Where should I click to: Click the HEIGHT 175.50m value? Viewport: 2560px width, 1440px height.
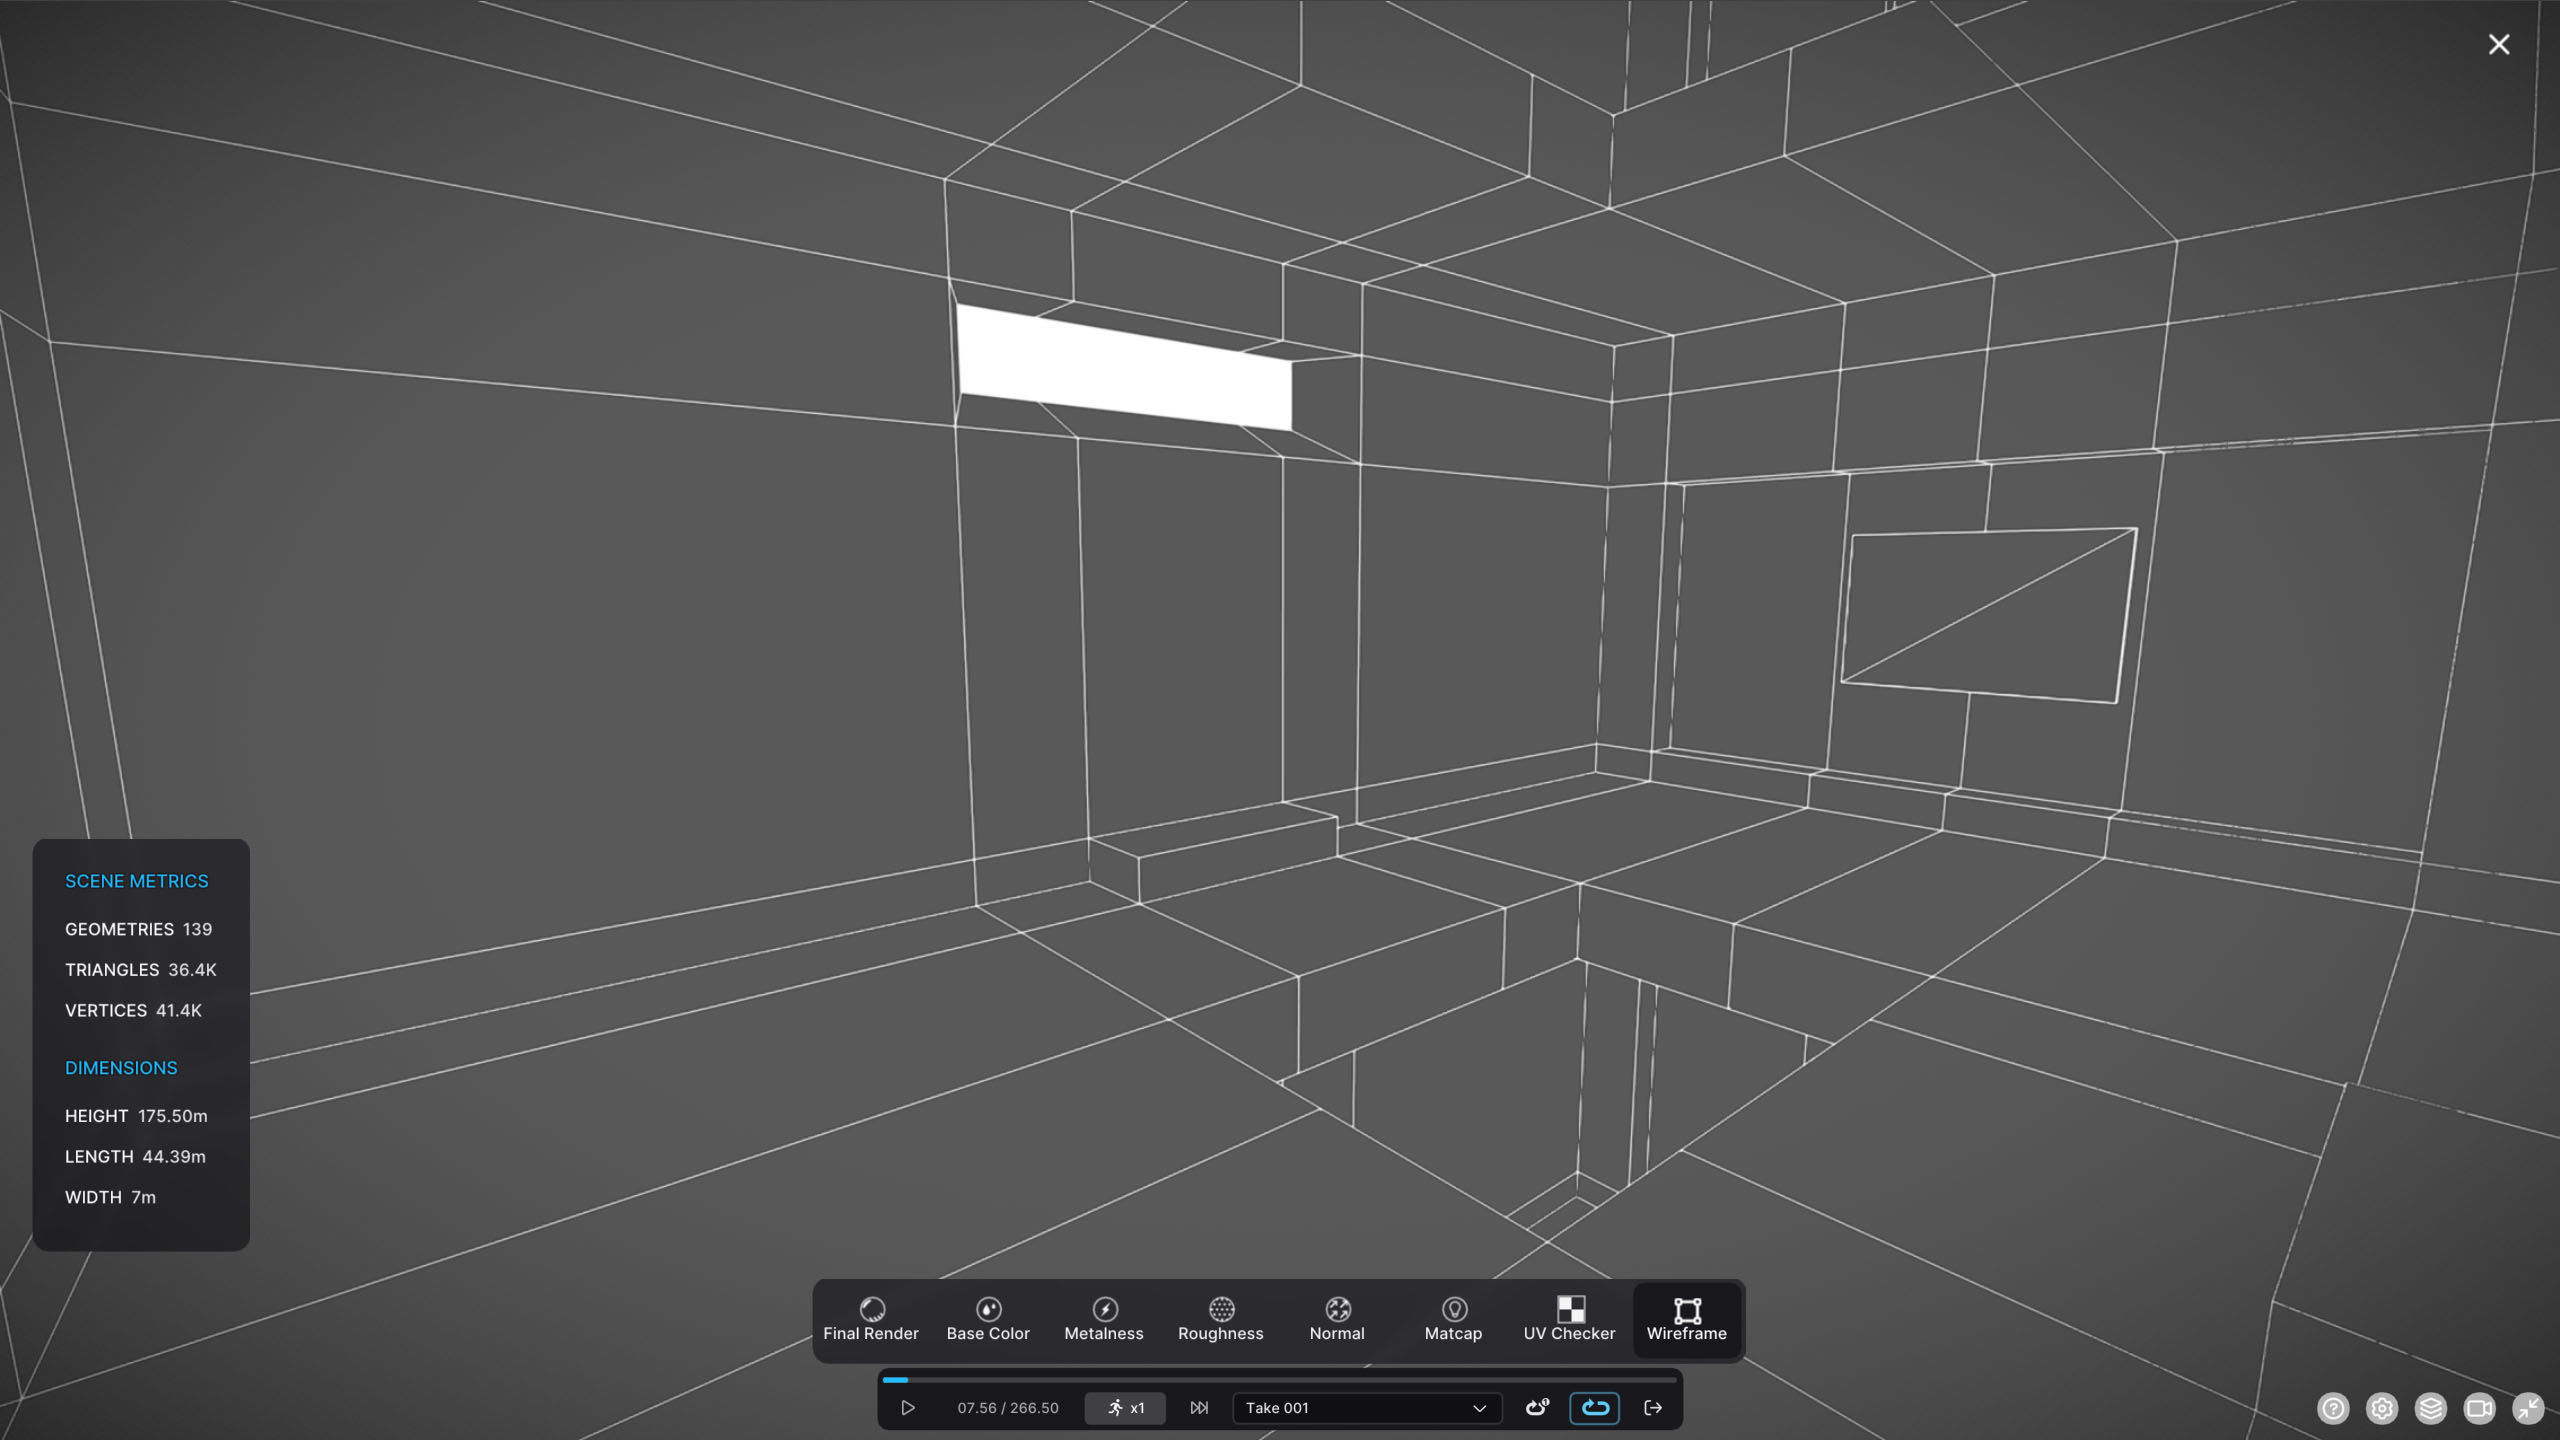pos(136,1116)
